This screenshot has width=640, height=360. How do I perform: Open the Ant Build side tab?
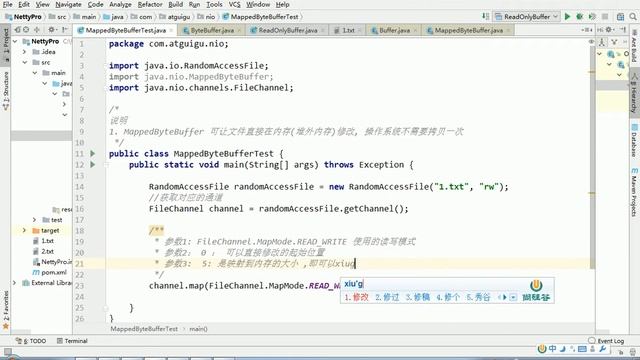pyautogui.click(x=634, y=45)
